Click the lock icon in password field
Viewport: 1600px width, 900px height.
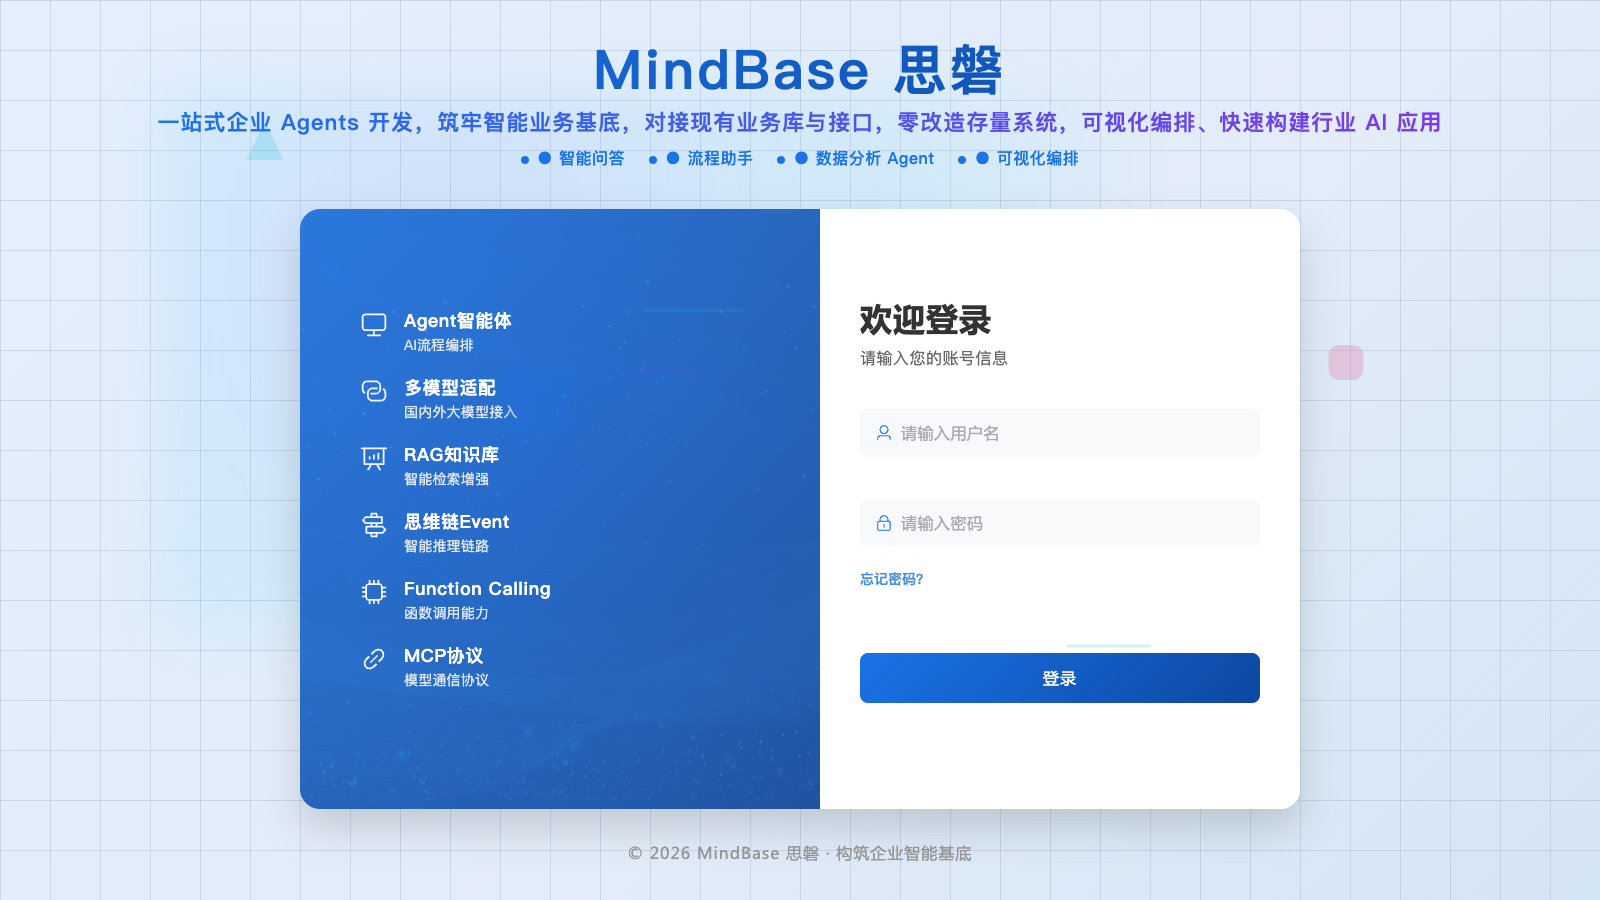click(x=884, y=523)
